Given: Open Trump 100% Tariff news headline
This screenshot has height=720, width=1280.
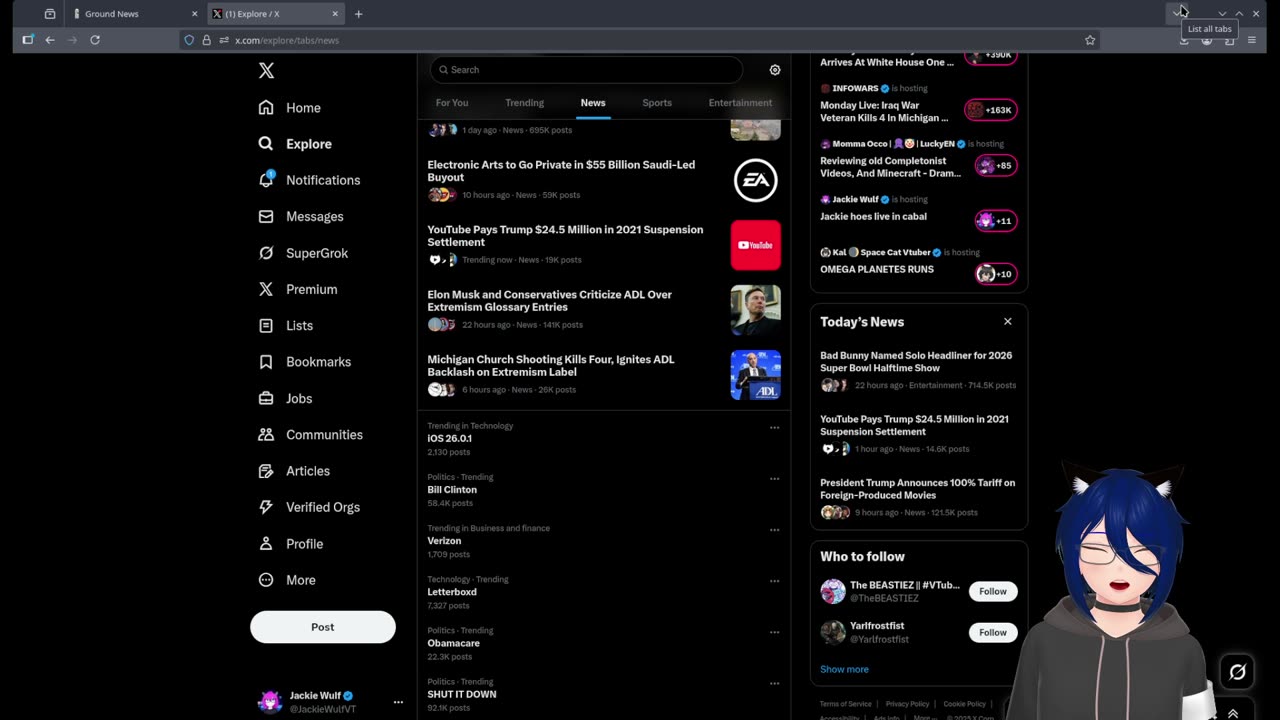Looking at the screenshot, I should (917, 489).
